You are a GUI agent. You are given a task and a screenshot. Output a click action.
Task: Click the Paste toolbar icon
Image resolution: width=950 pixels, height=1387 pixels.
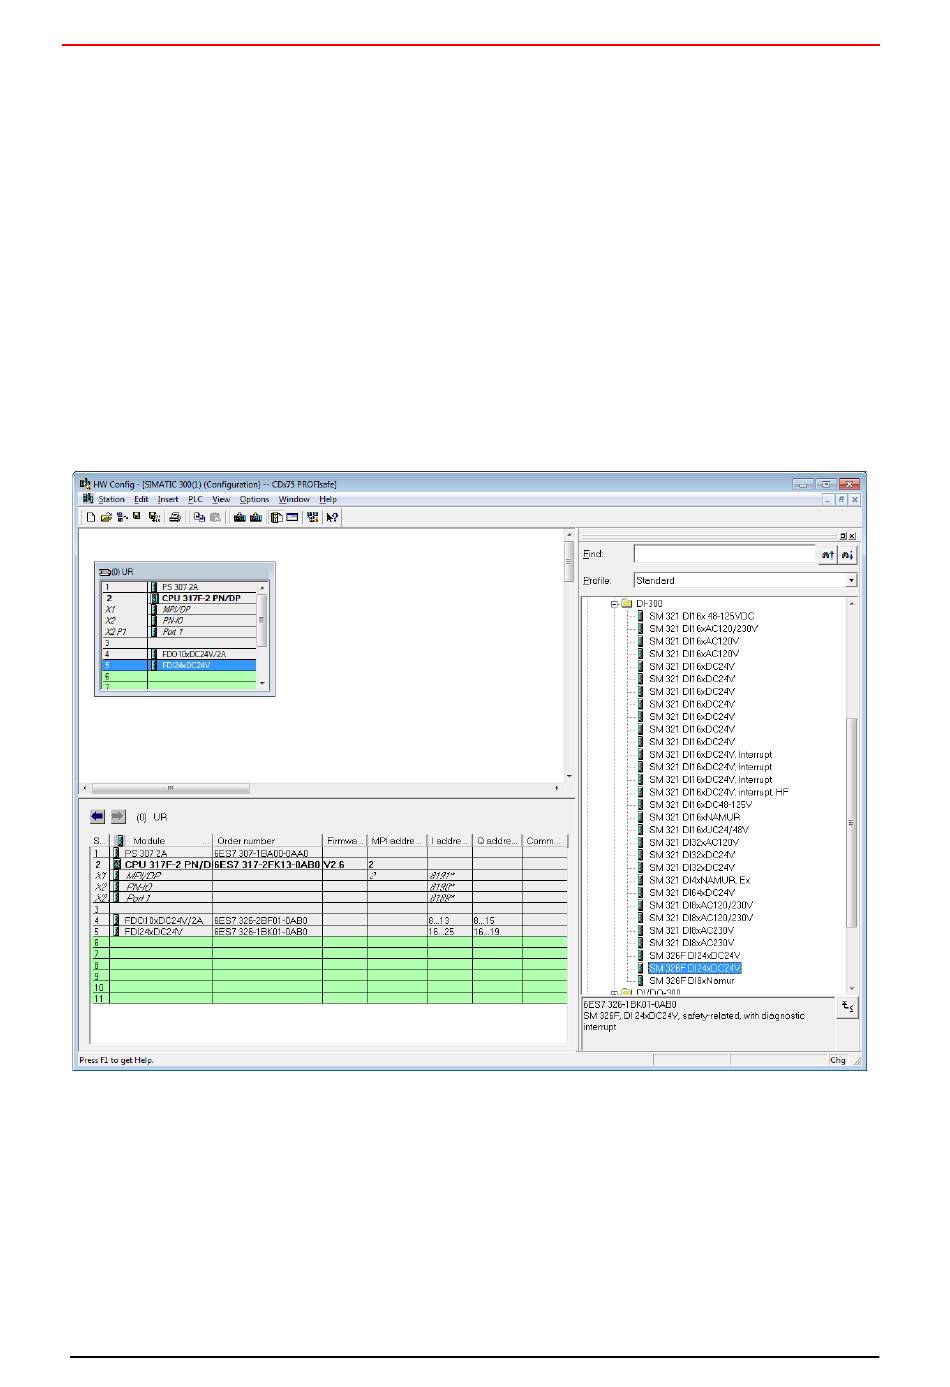pos(215,517)
